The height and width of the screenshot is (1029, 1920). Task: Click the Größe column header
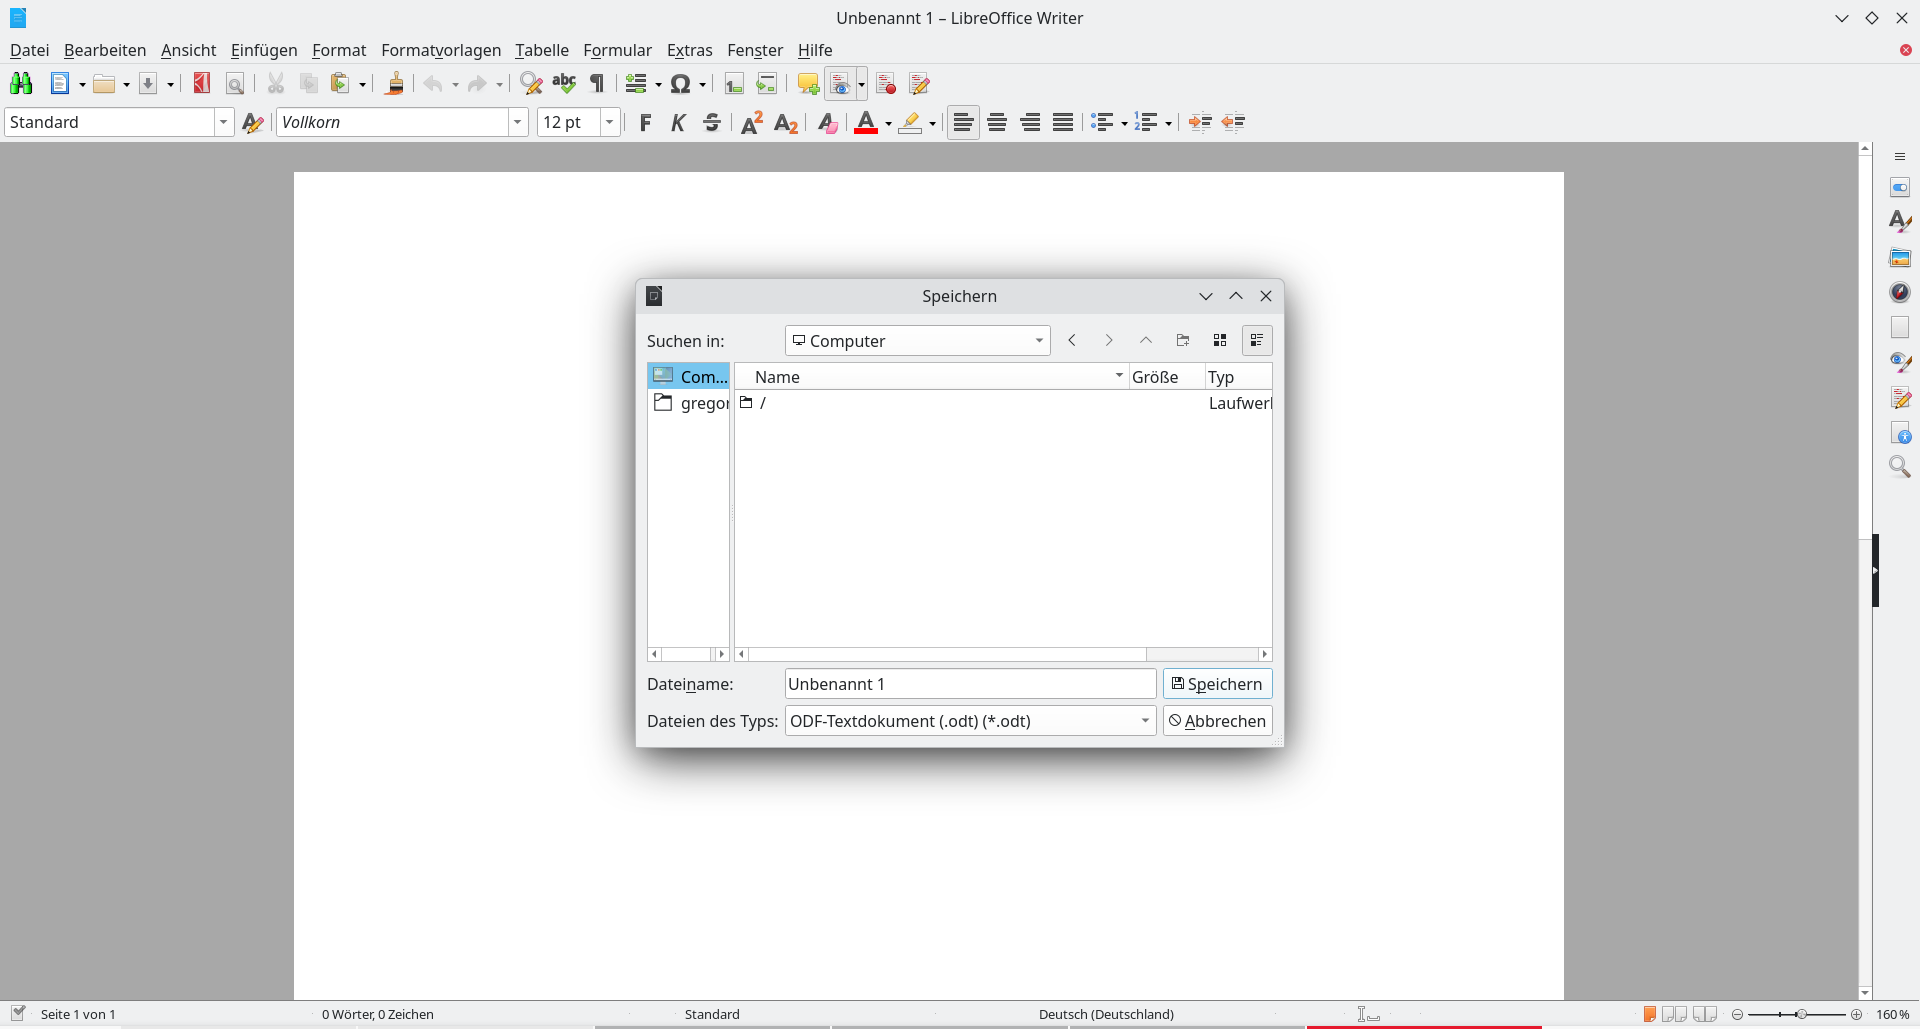(1166, 377)
